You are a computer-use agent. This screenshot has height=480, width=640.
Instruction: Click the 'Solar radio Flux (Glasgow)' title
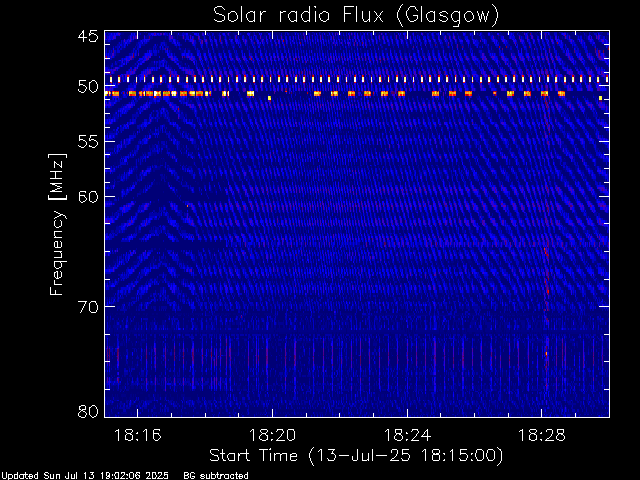356,16
